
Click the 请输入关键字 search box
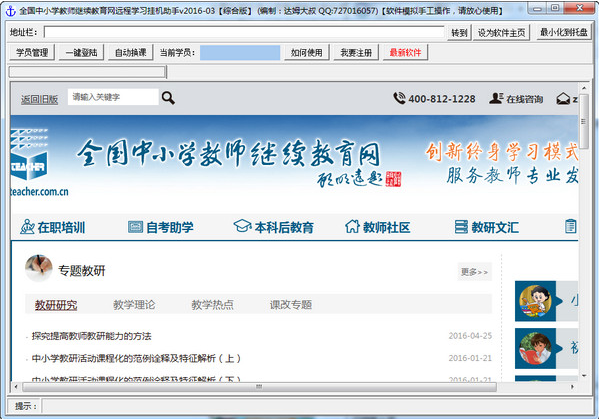click(x=113, y=97)
